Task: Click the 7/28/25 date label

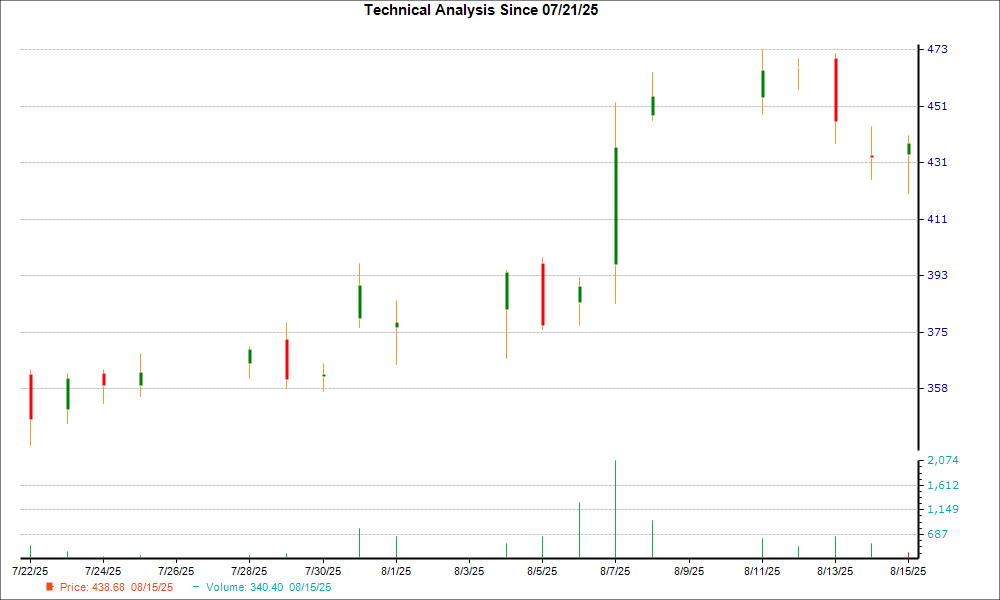Action: [x=249, y=571]
